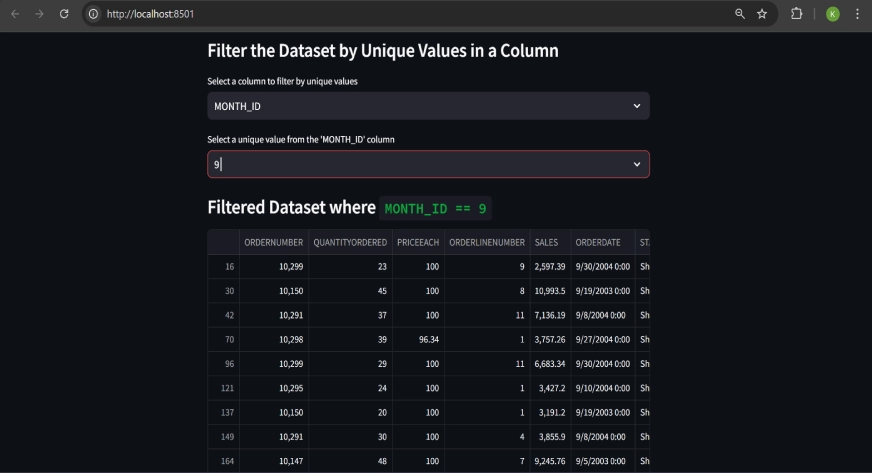Sort by SALES column header
Viewport: 872px width, 473px height.
click(550, 242)
